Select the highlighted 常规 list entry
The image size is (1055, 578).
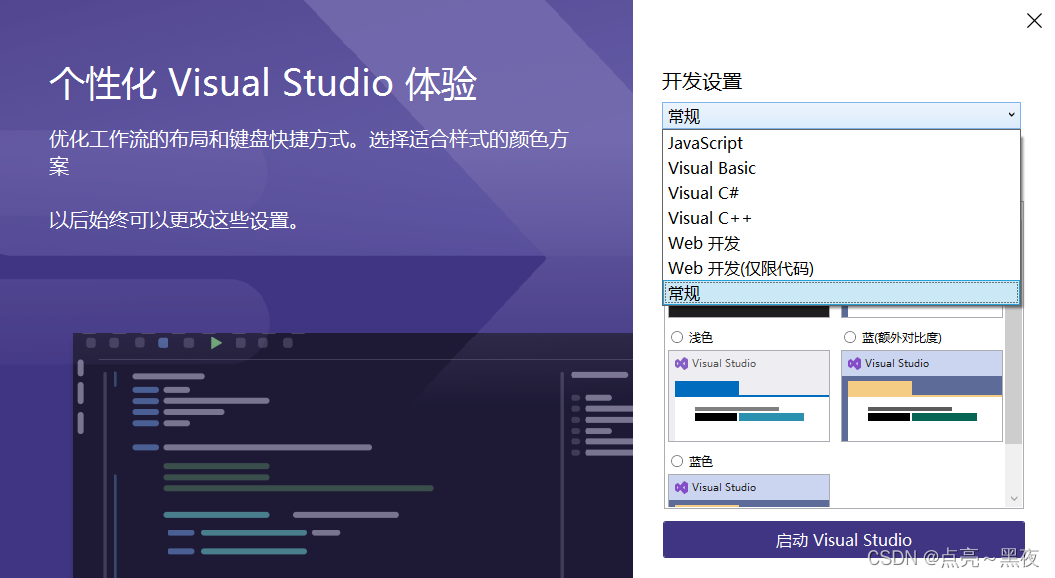(x=841, y=293)
